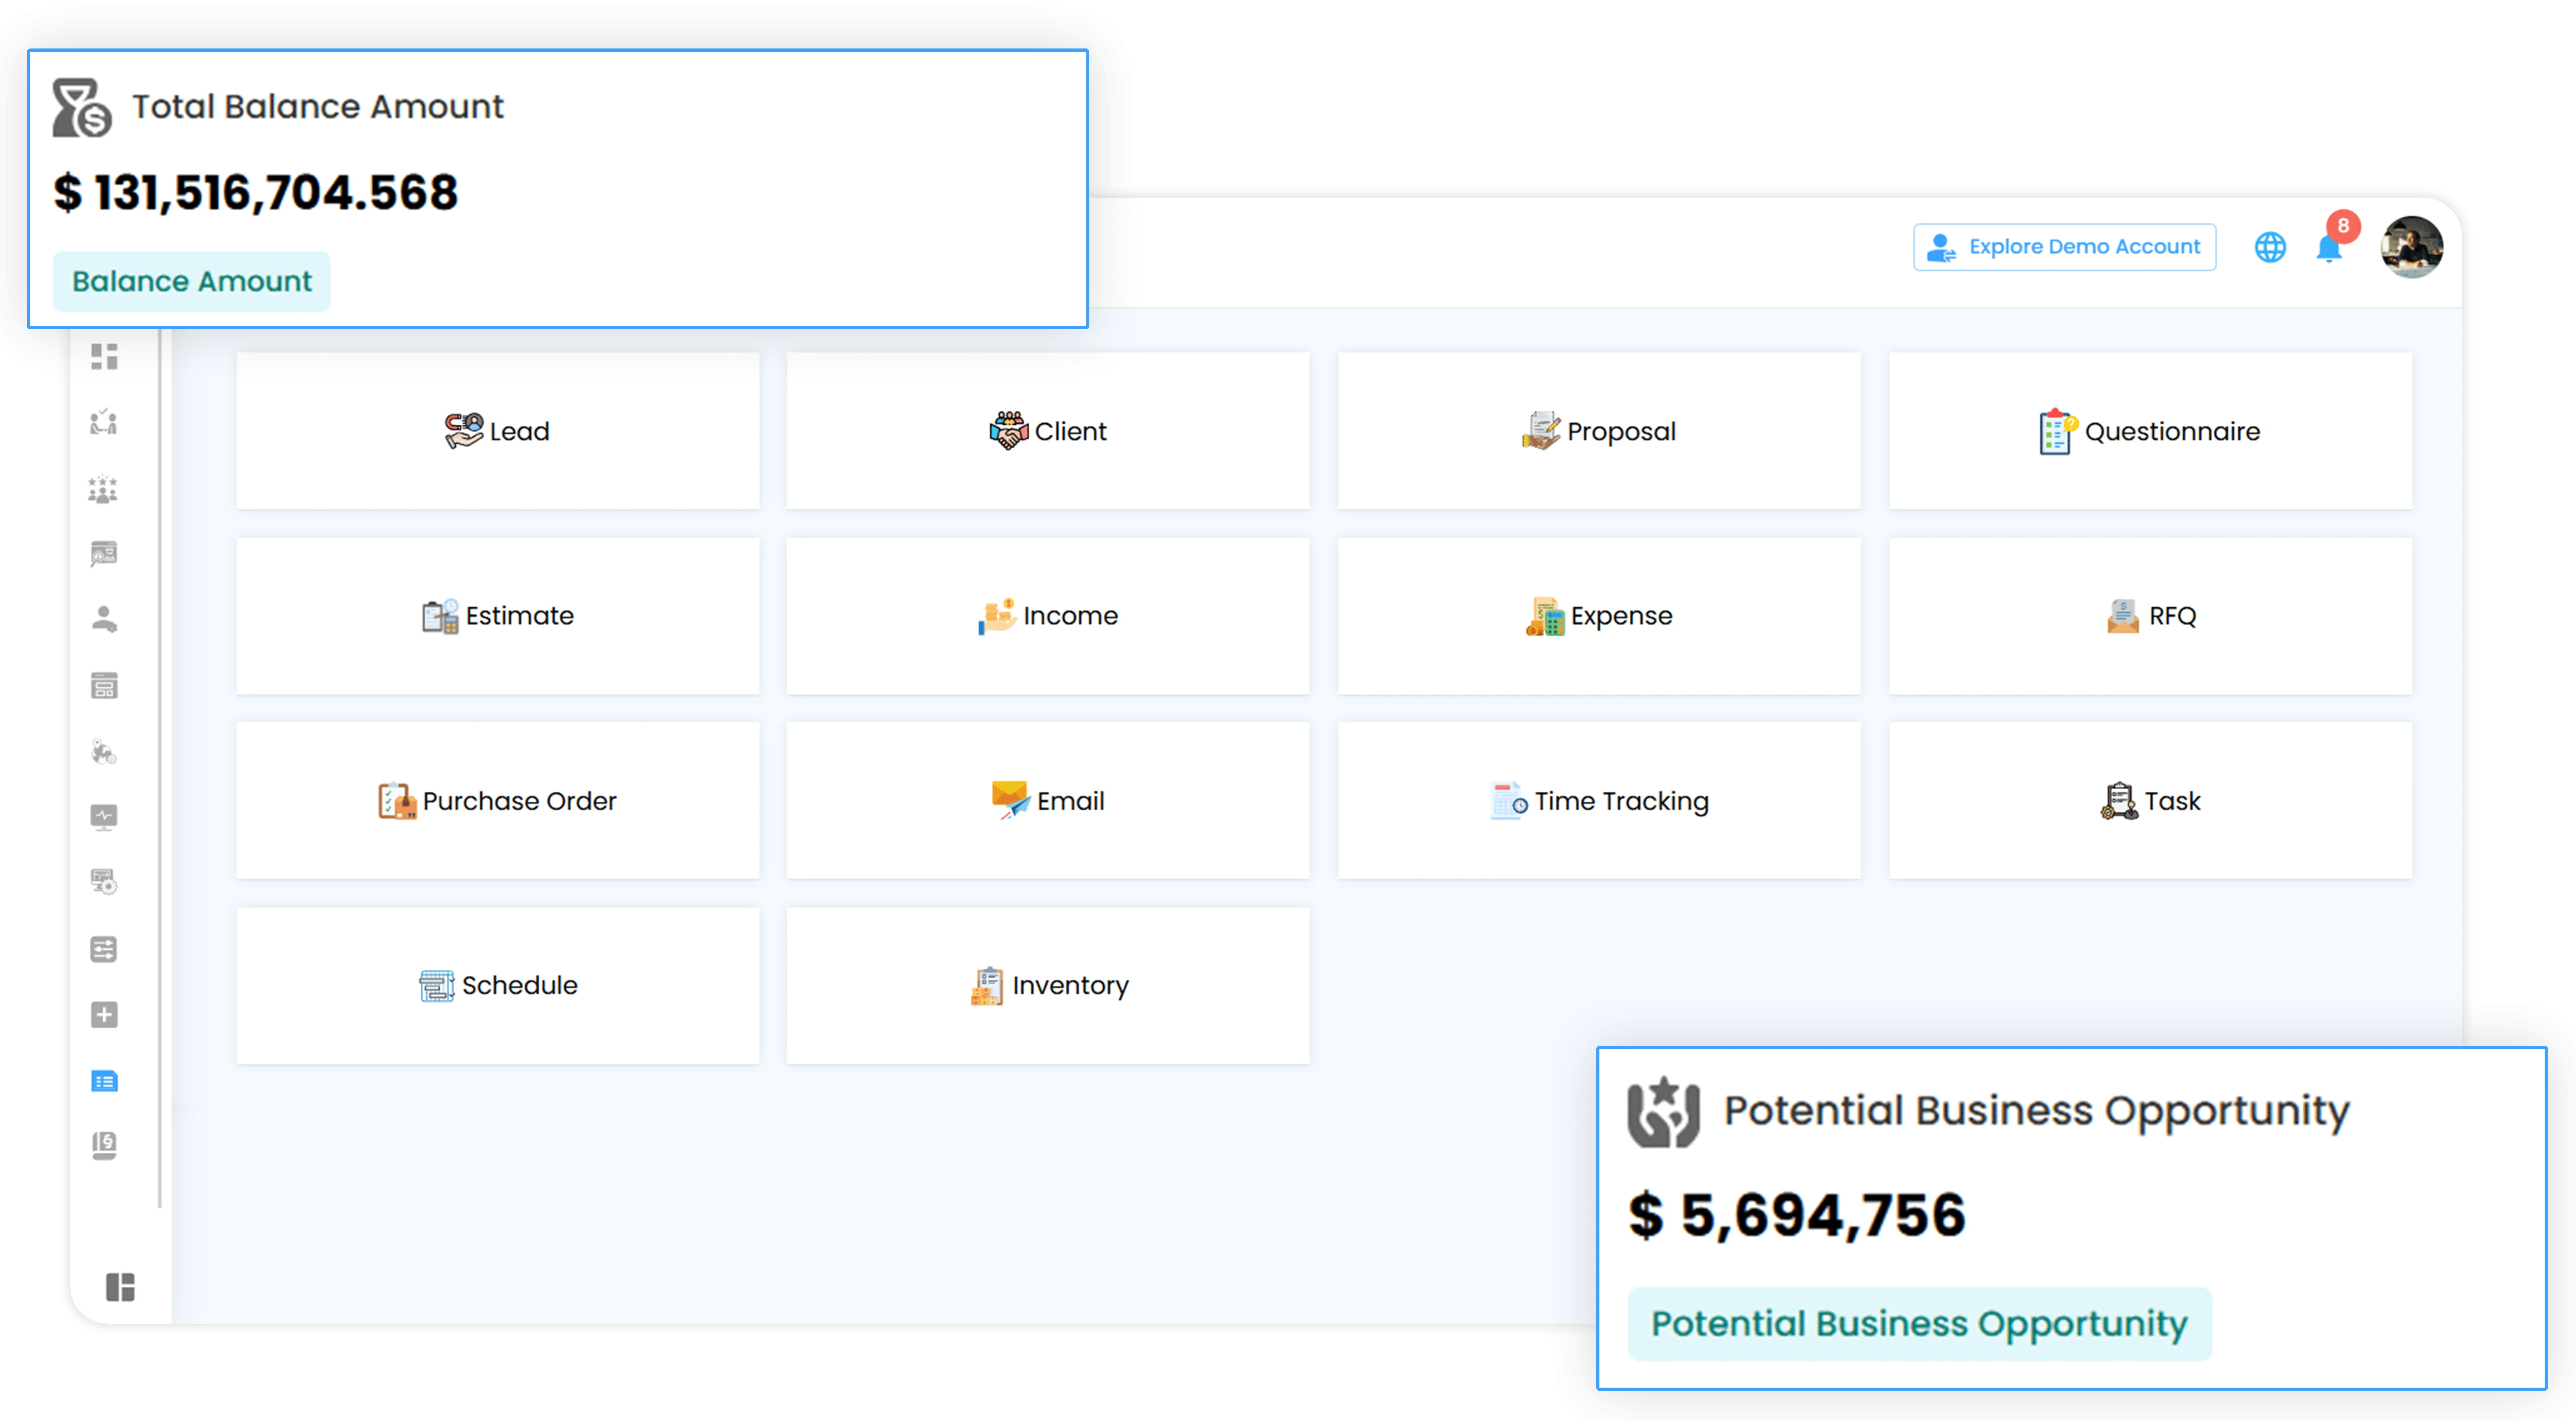Open the Schedule module card
The width and height of the screenshot is (2576, 1420).
tap(498, 986)
